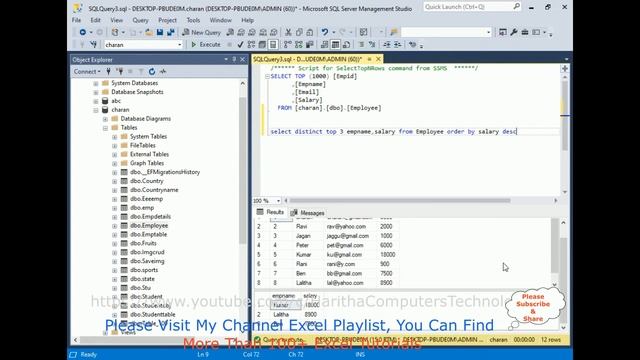Open the Help menu
The image size is (640, 360).
tap(247, 20)
